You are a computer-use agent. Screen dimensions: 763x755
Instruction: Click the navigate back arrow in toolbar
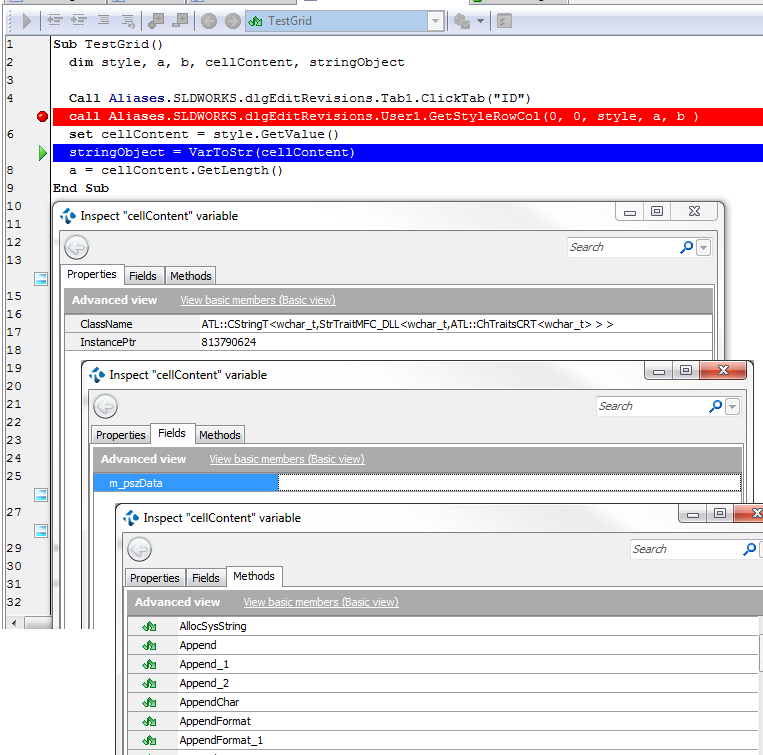(209, 20)
